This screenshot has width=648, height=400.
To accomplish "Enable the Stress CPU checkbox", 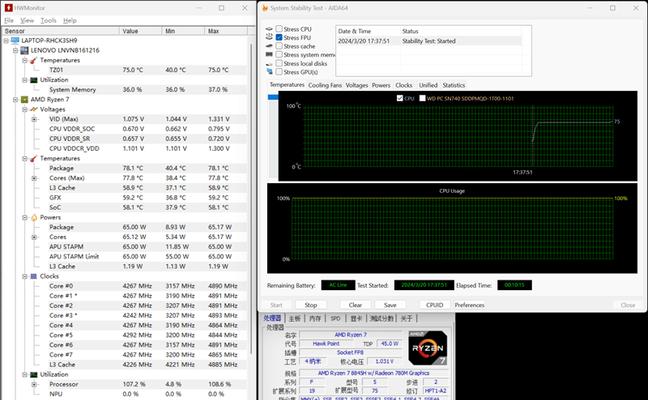I will point(279,29).
